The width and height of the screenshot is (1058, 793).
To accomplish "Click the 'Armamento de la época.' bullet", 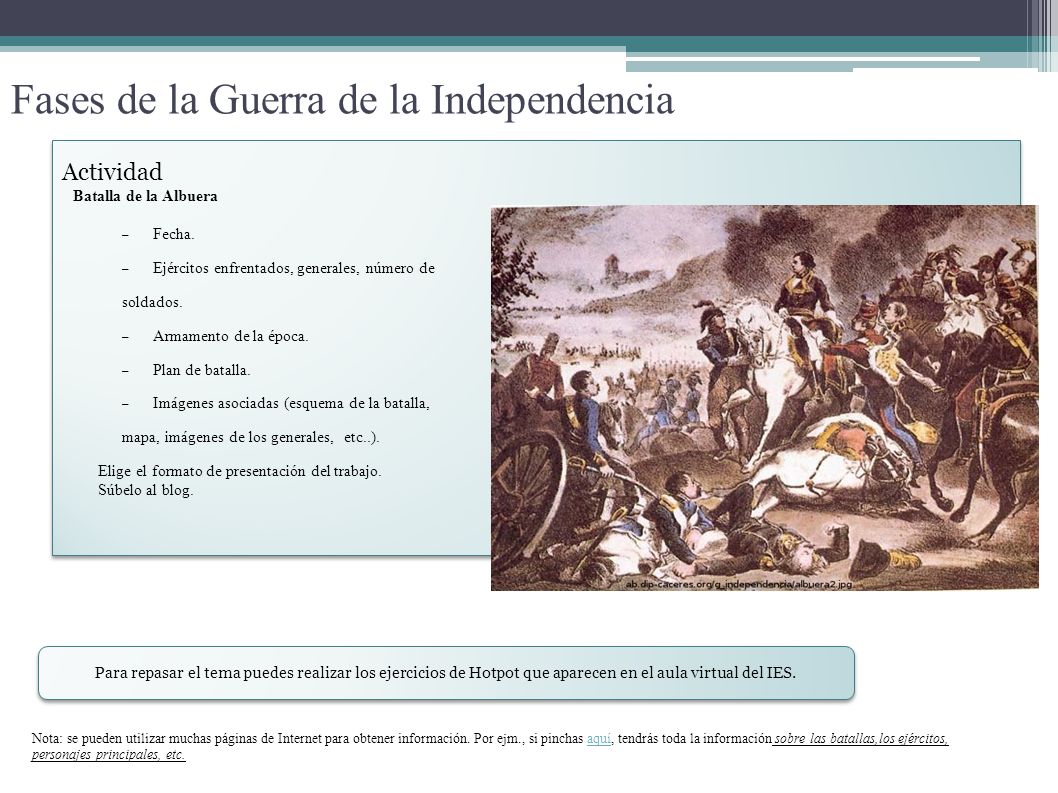I will coord(230,336).
